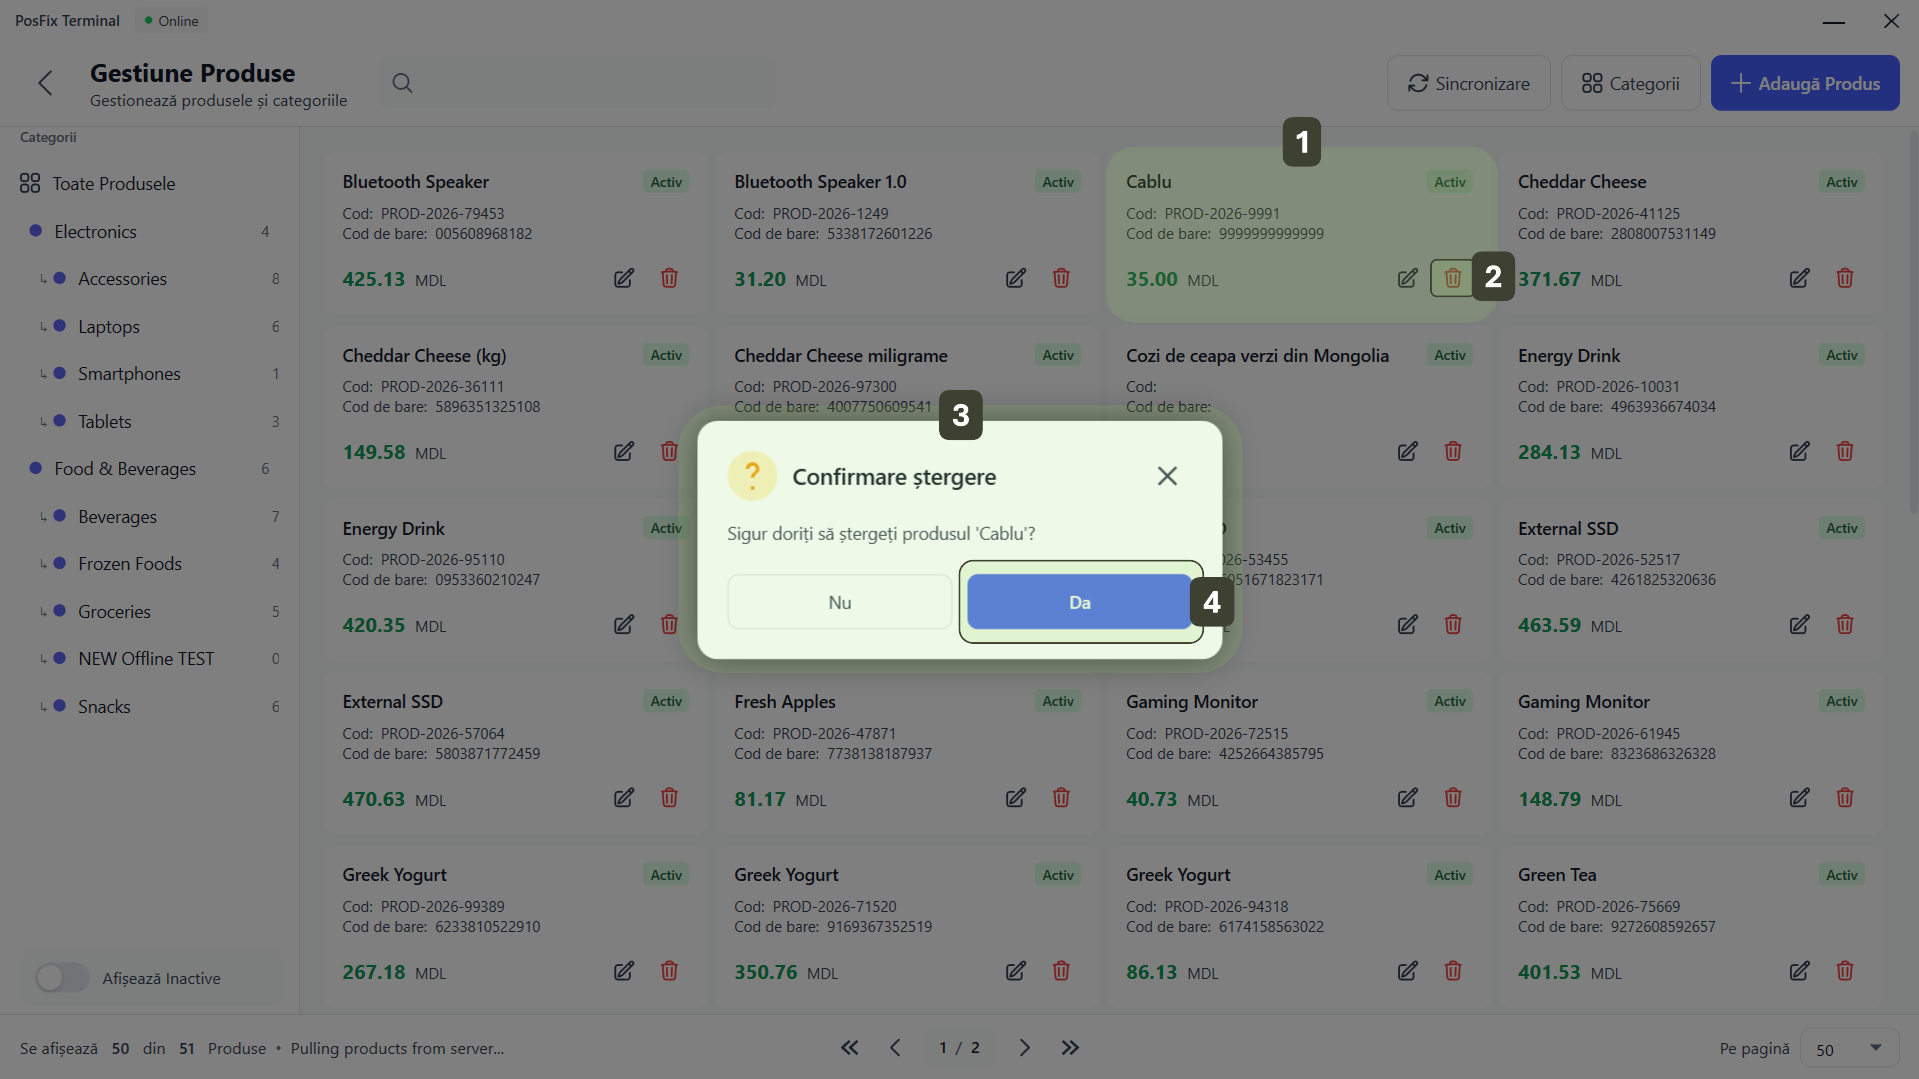The height and width of the screenshot is (1079, 1919).
Task: Click Adaugă Produs to add a product
Action: click(1804, 83)
